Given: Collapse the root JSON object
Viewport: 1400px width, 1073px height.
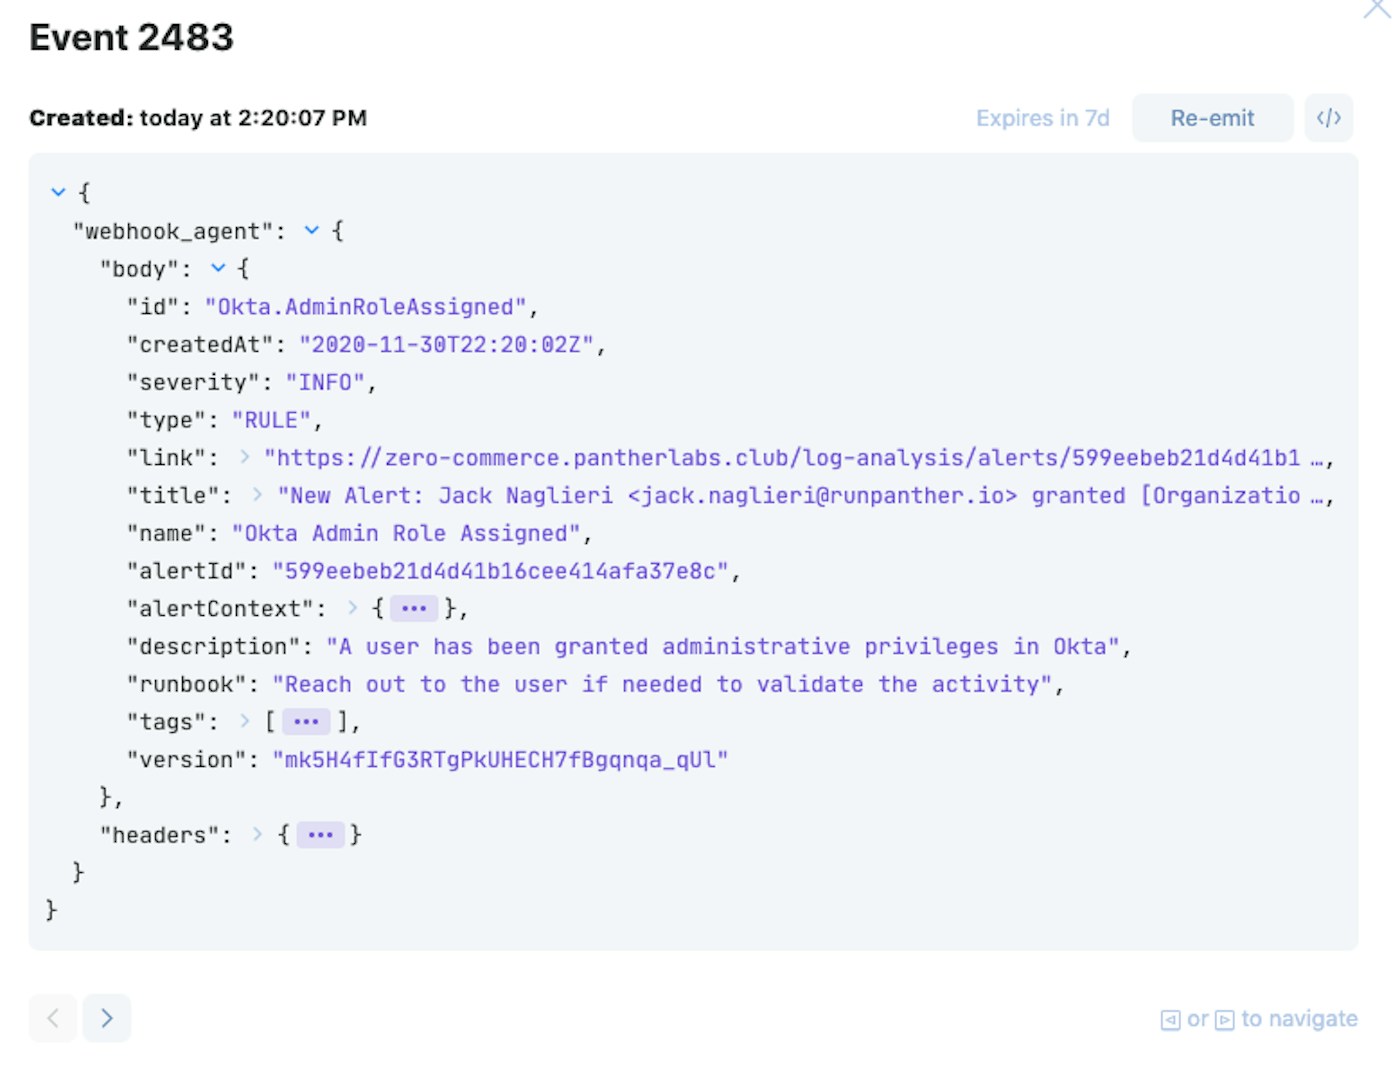Looking at the screenshot, I should (58, 192).
